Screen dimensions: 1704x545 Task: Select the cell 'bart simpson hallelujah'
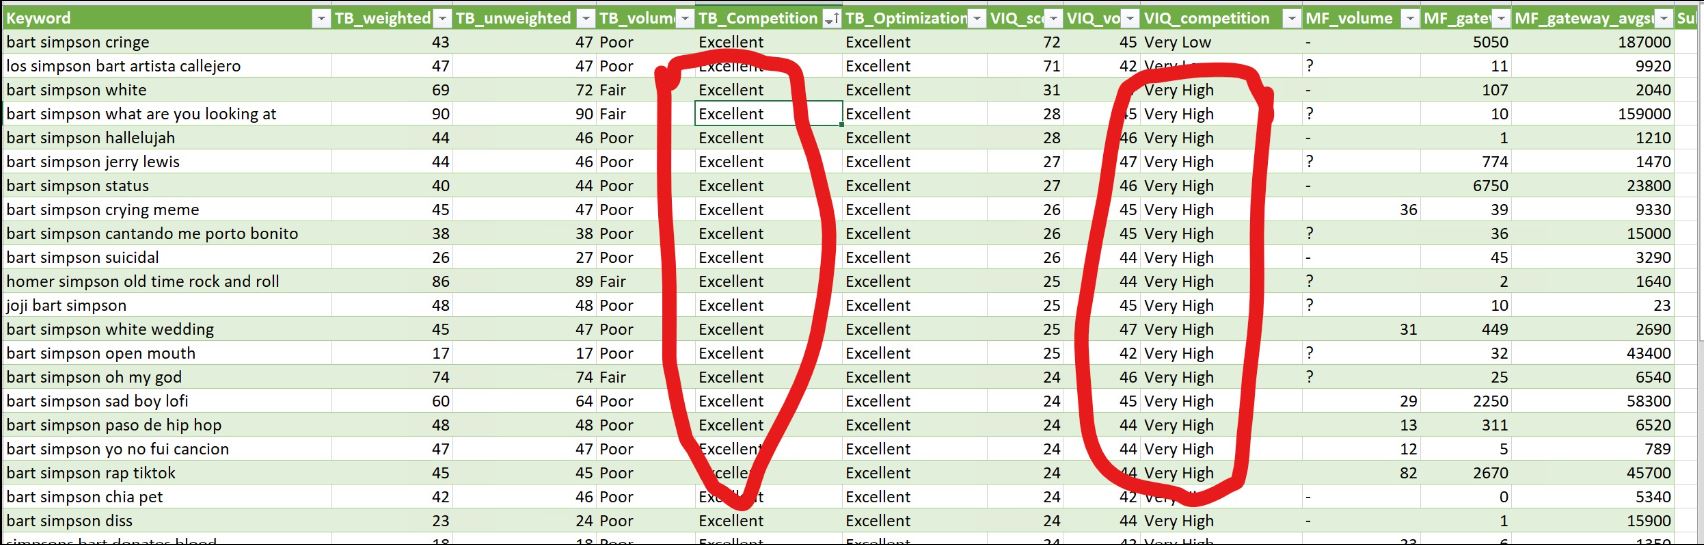tap(167, 138)
